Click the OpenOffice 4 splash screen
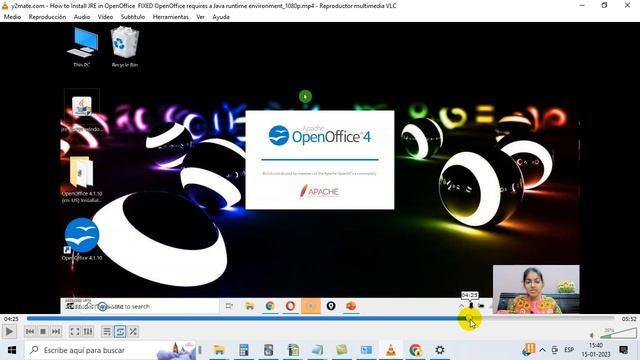The image size is (640, 360). pyautogui.click(x=320, y=160)
